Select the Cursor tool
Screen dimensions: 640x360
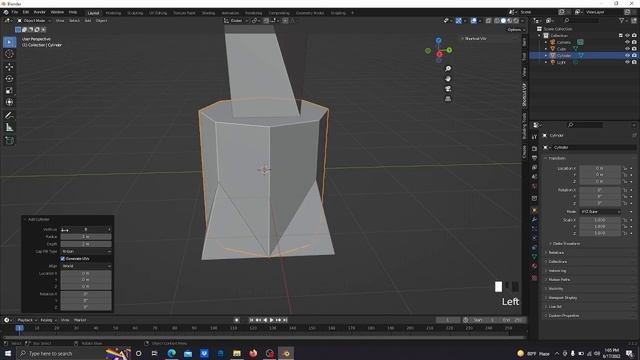click(x=9, y=54)
